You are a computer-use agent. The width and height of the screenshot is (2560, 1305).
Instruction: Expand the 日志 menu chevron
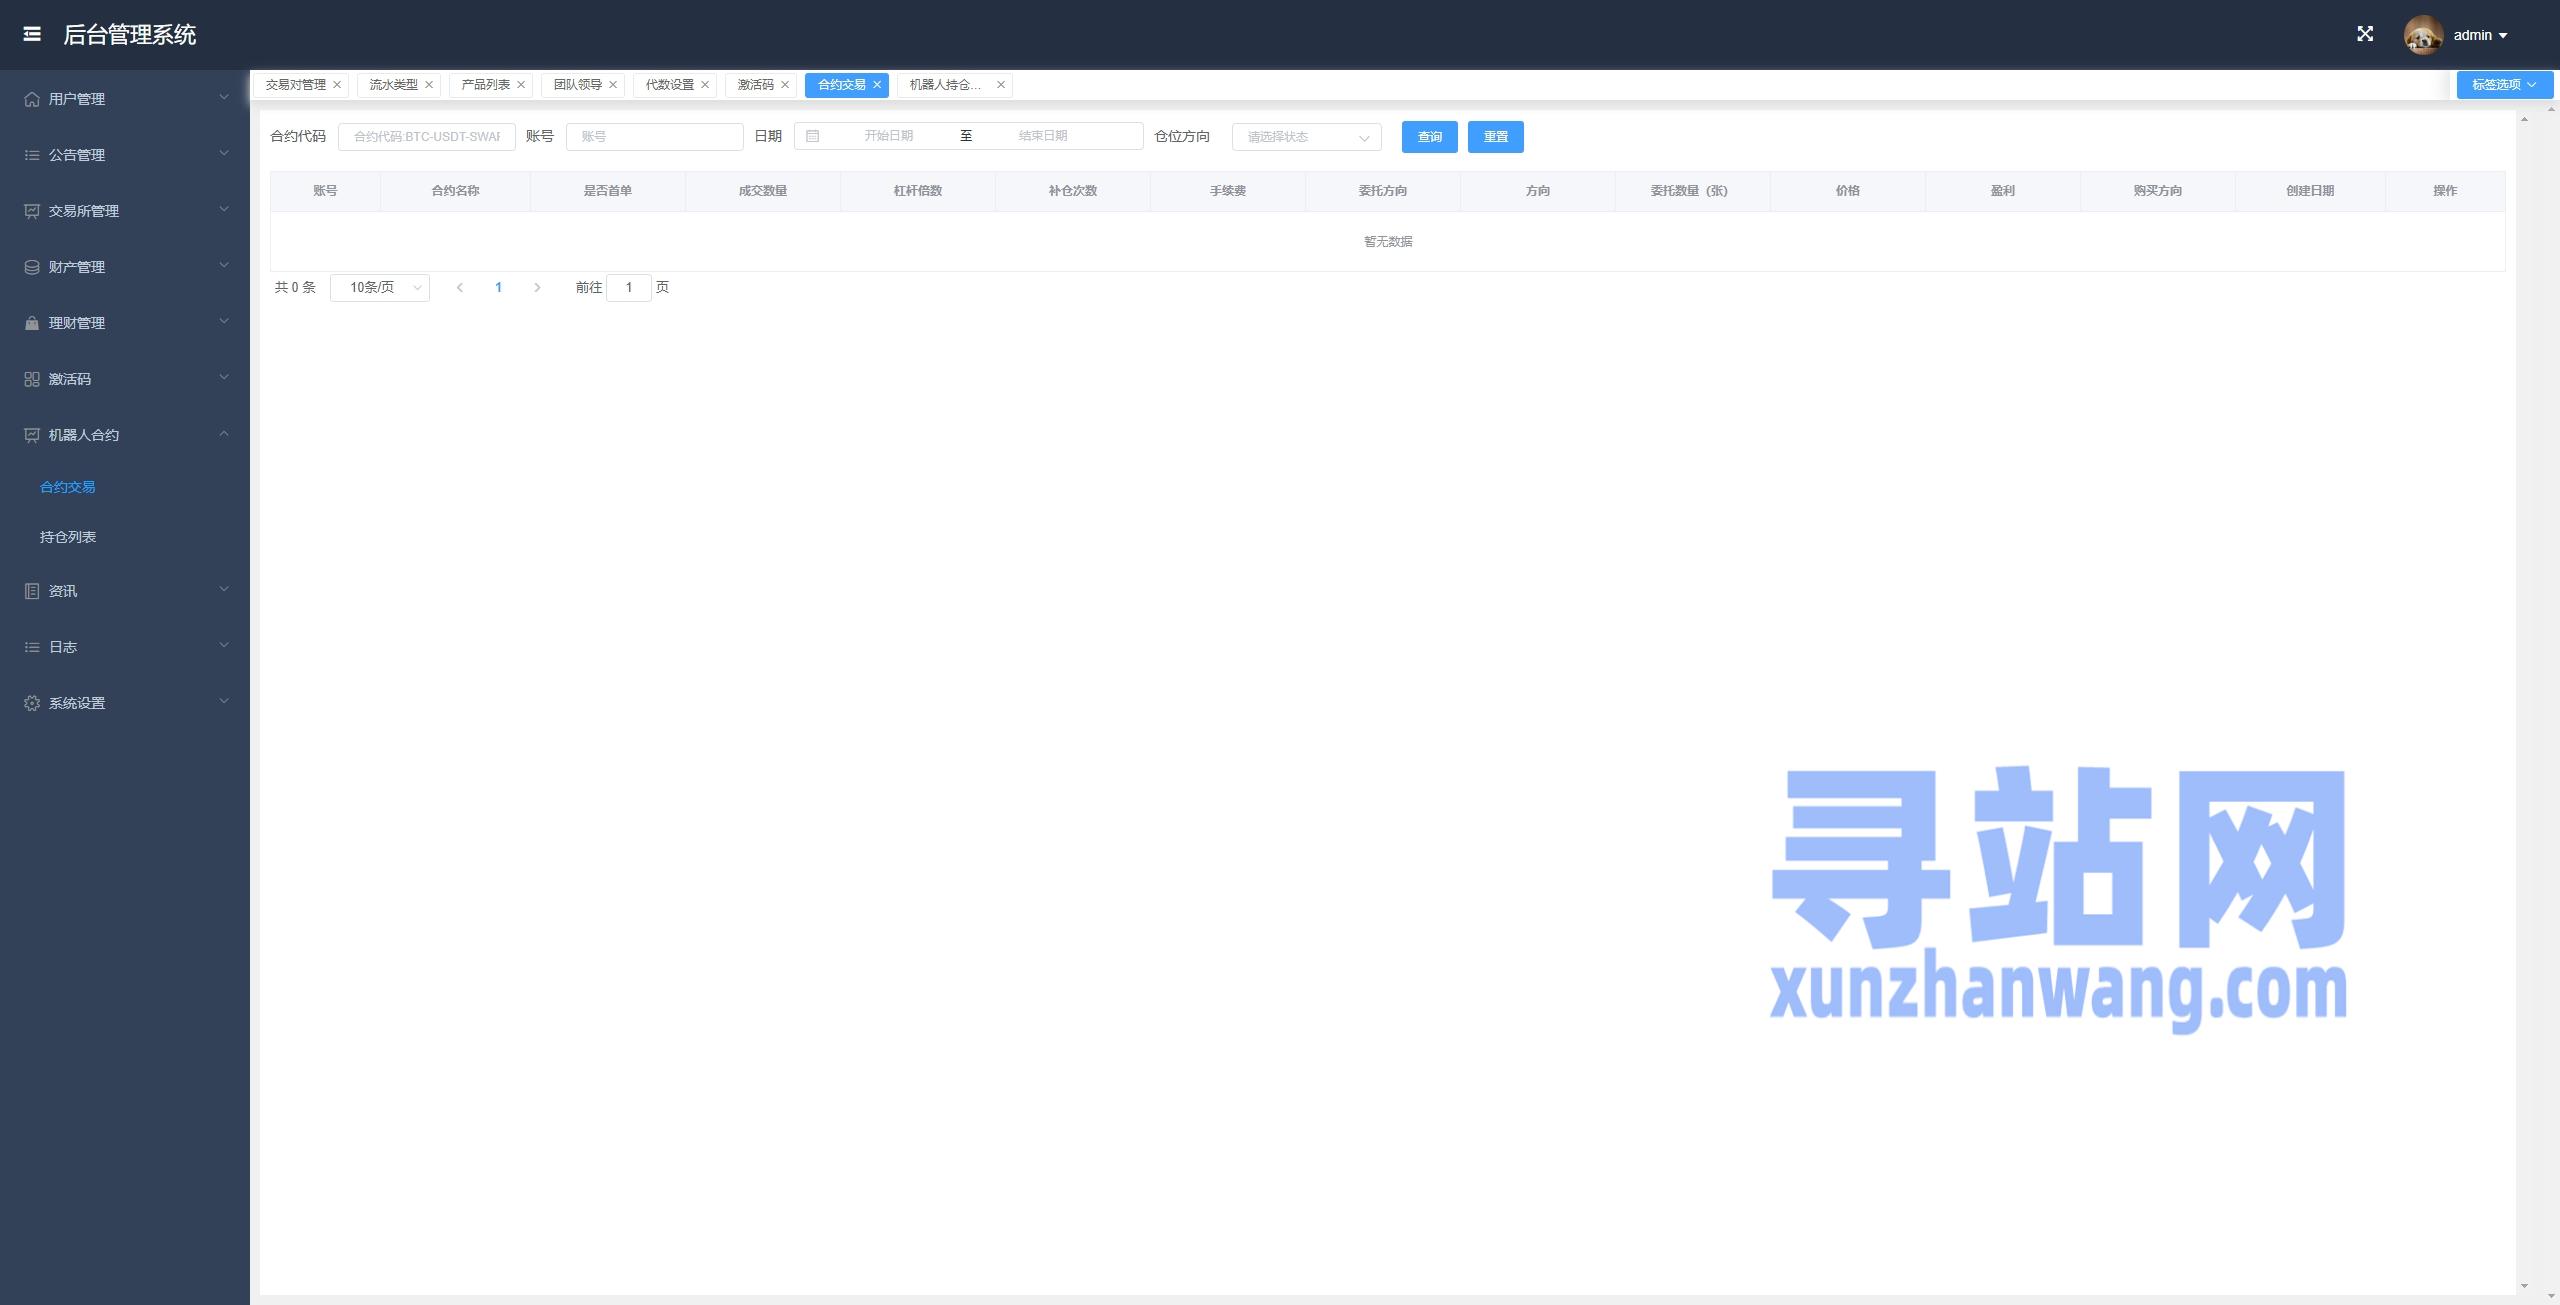coord(224,645)
